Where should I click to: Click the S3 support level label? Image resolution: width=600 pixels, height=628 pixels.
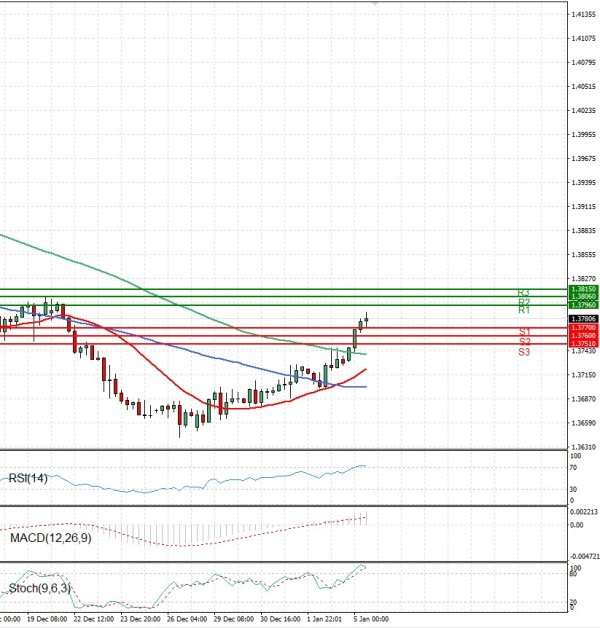coord(524,352)
